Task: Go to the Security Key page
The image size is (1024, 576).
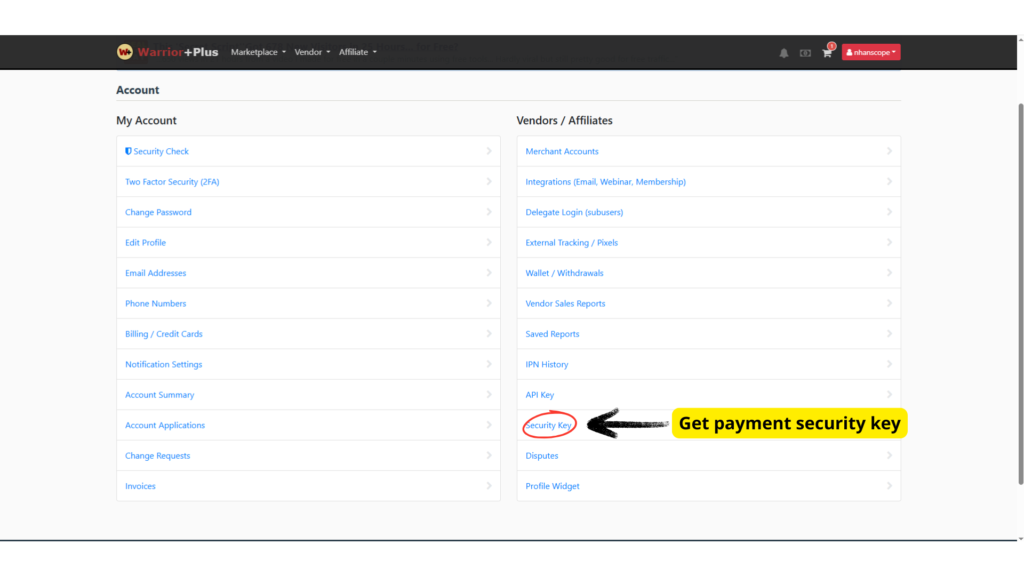Action: (x=549, y=425)
